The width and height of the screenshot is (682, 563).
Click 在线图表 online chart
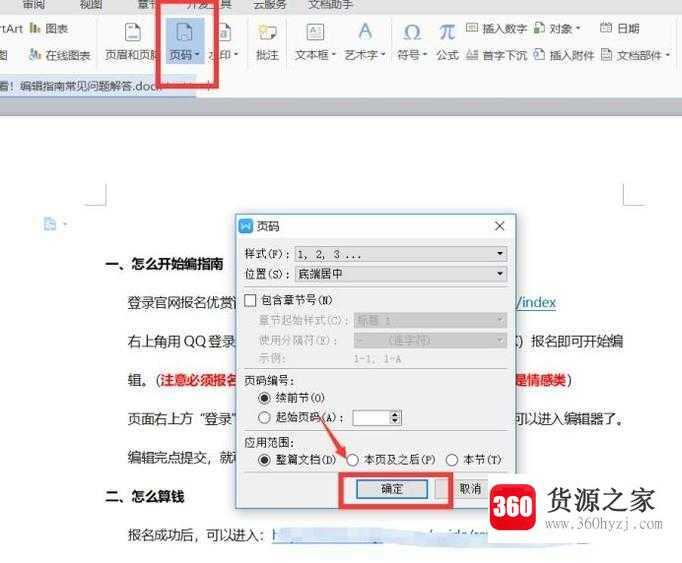coord(59,55)
